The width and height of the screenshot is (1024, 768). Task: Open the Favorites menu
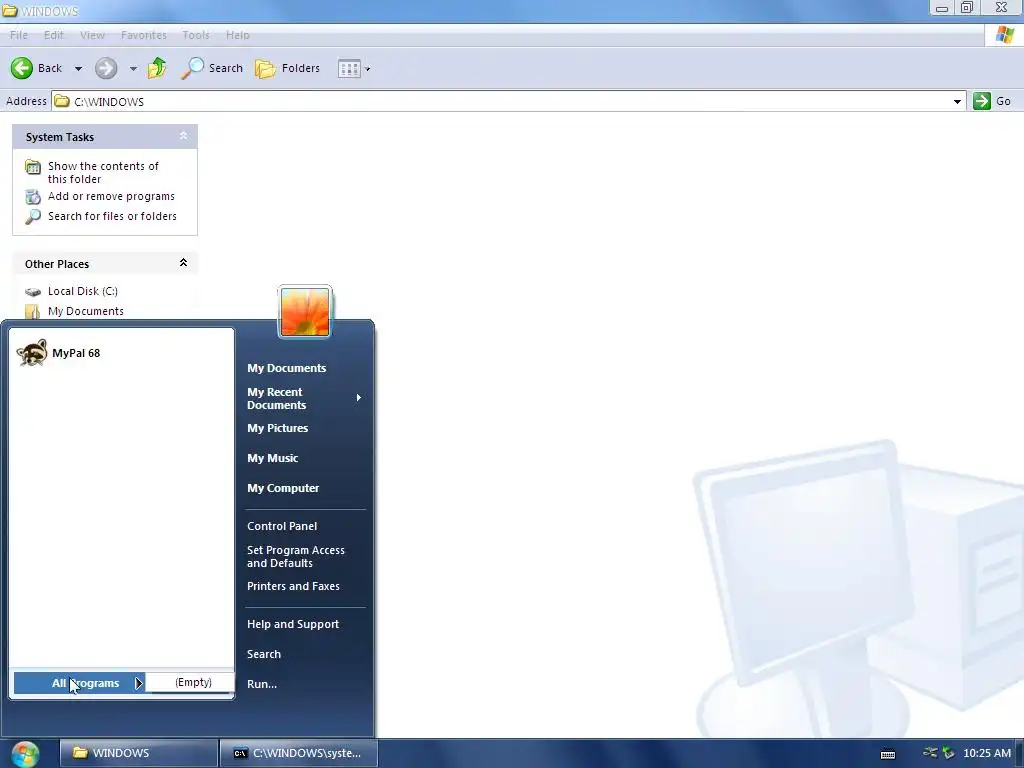[x=144, y=35]
